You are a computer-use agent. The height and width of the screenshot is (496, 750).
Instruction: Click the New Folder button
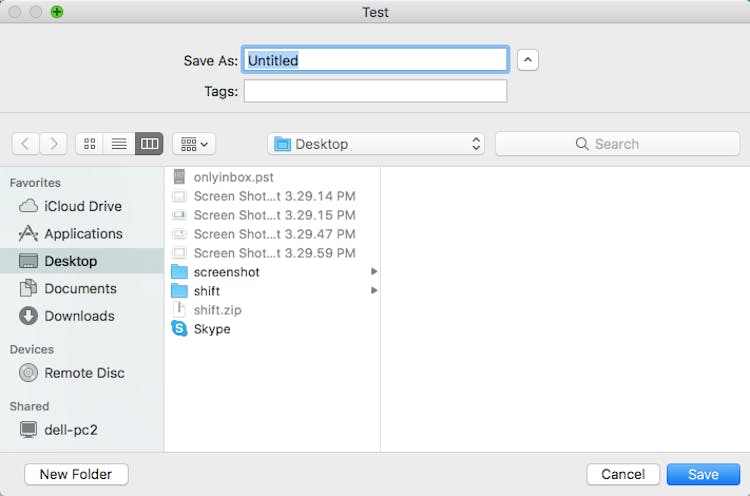tap(76, 474)
